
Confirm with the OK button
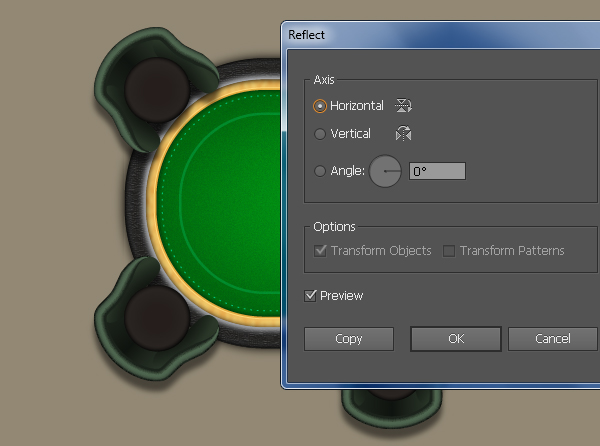point(456,339)
